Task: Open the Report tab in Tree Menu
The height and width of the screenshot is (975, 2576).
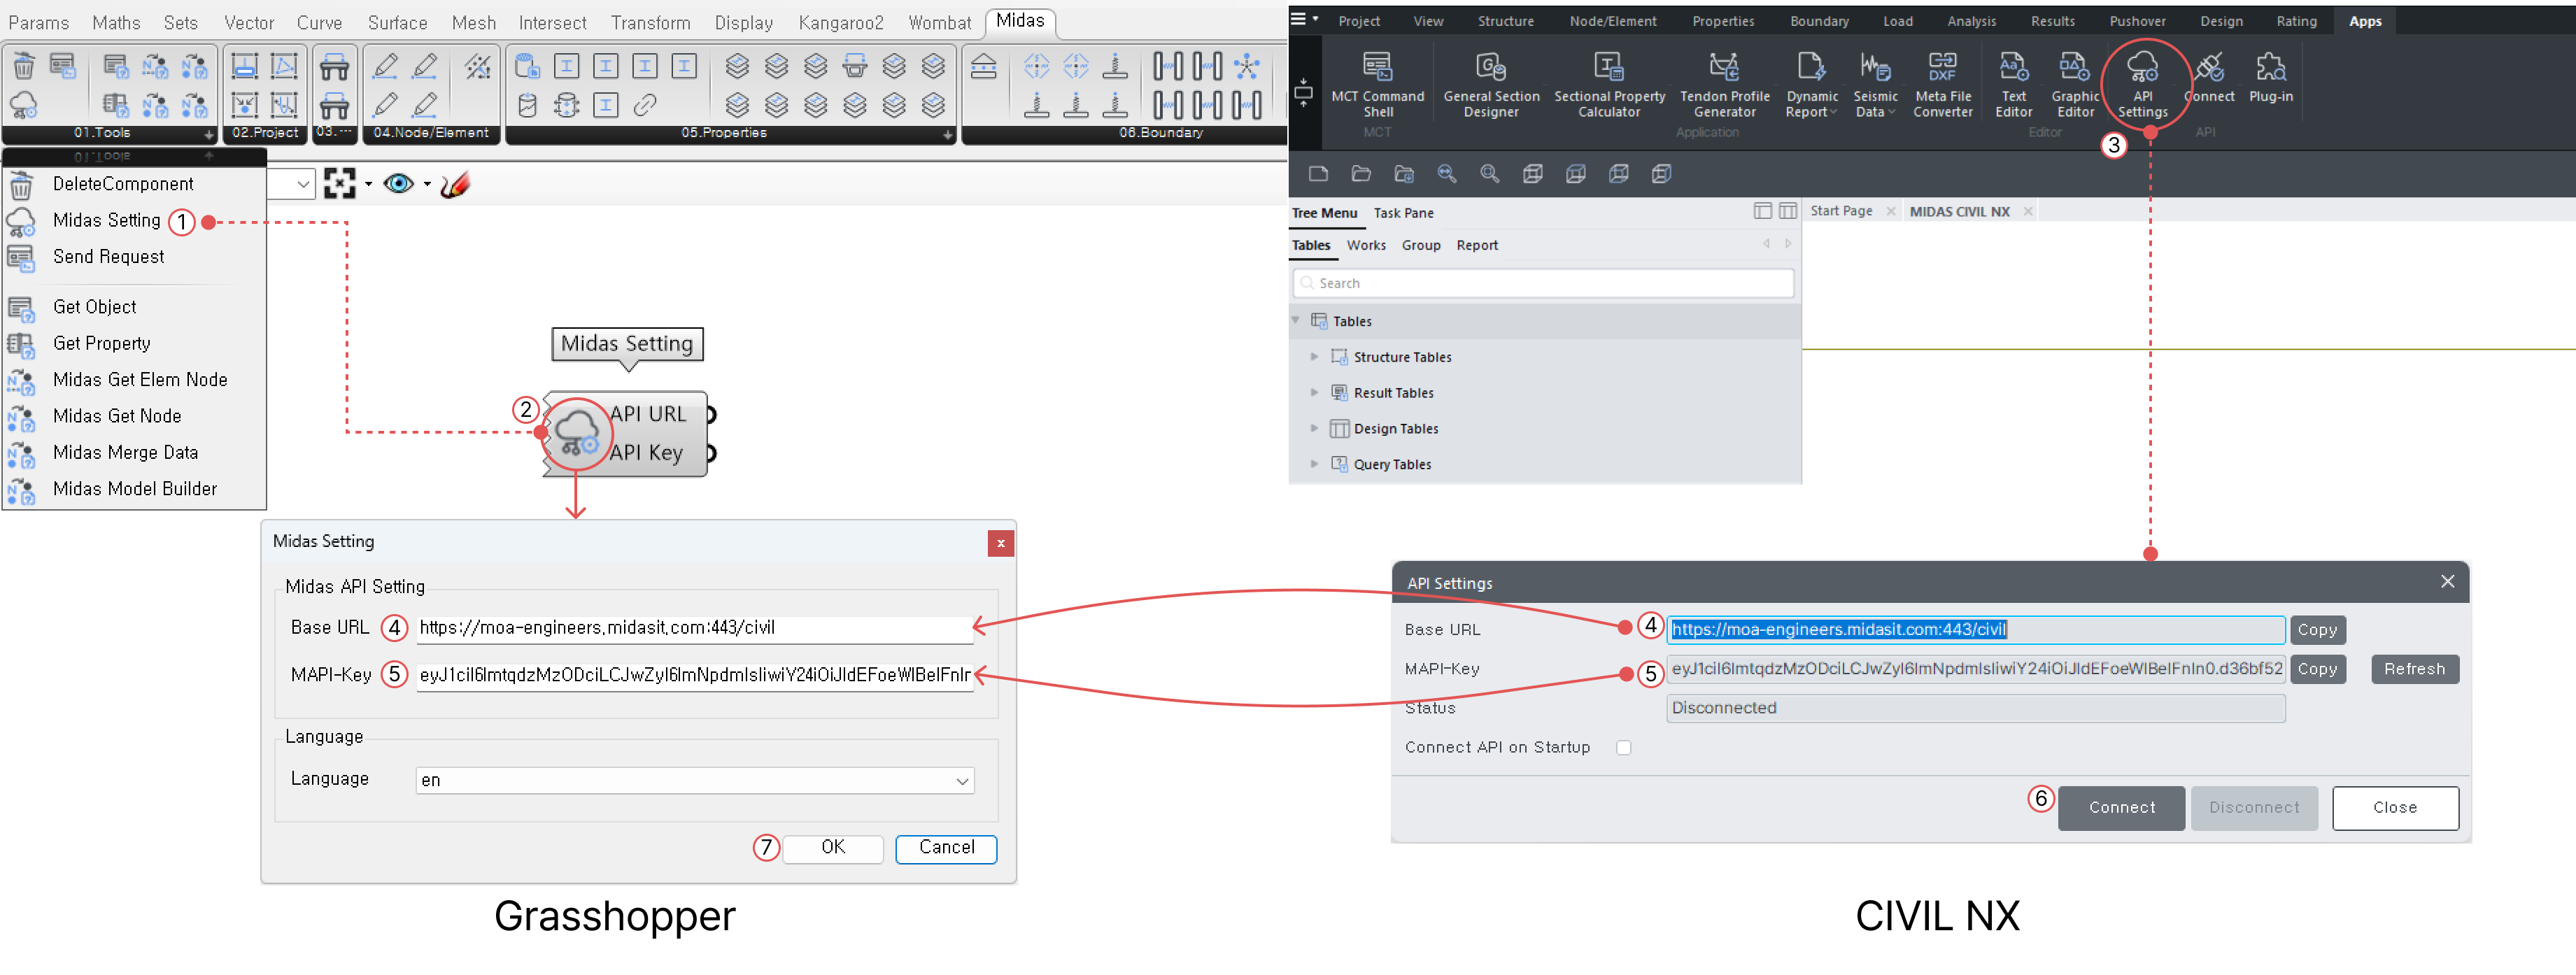Action: [1476, 245]
